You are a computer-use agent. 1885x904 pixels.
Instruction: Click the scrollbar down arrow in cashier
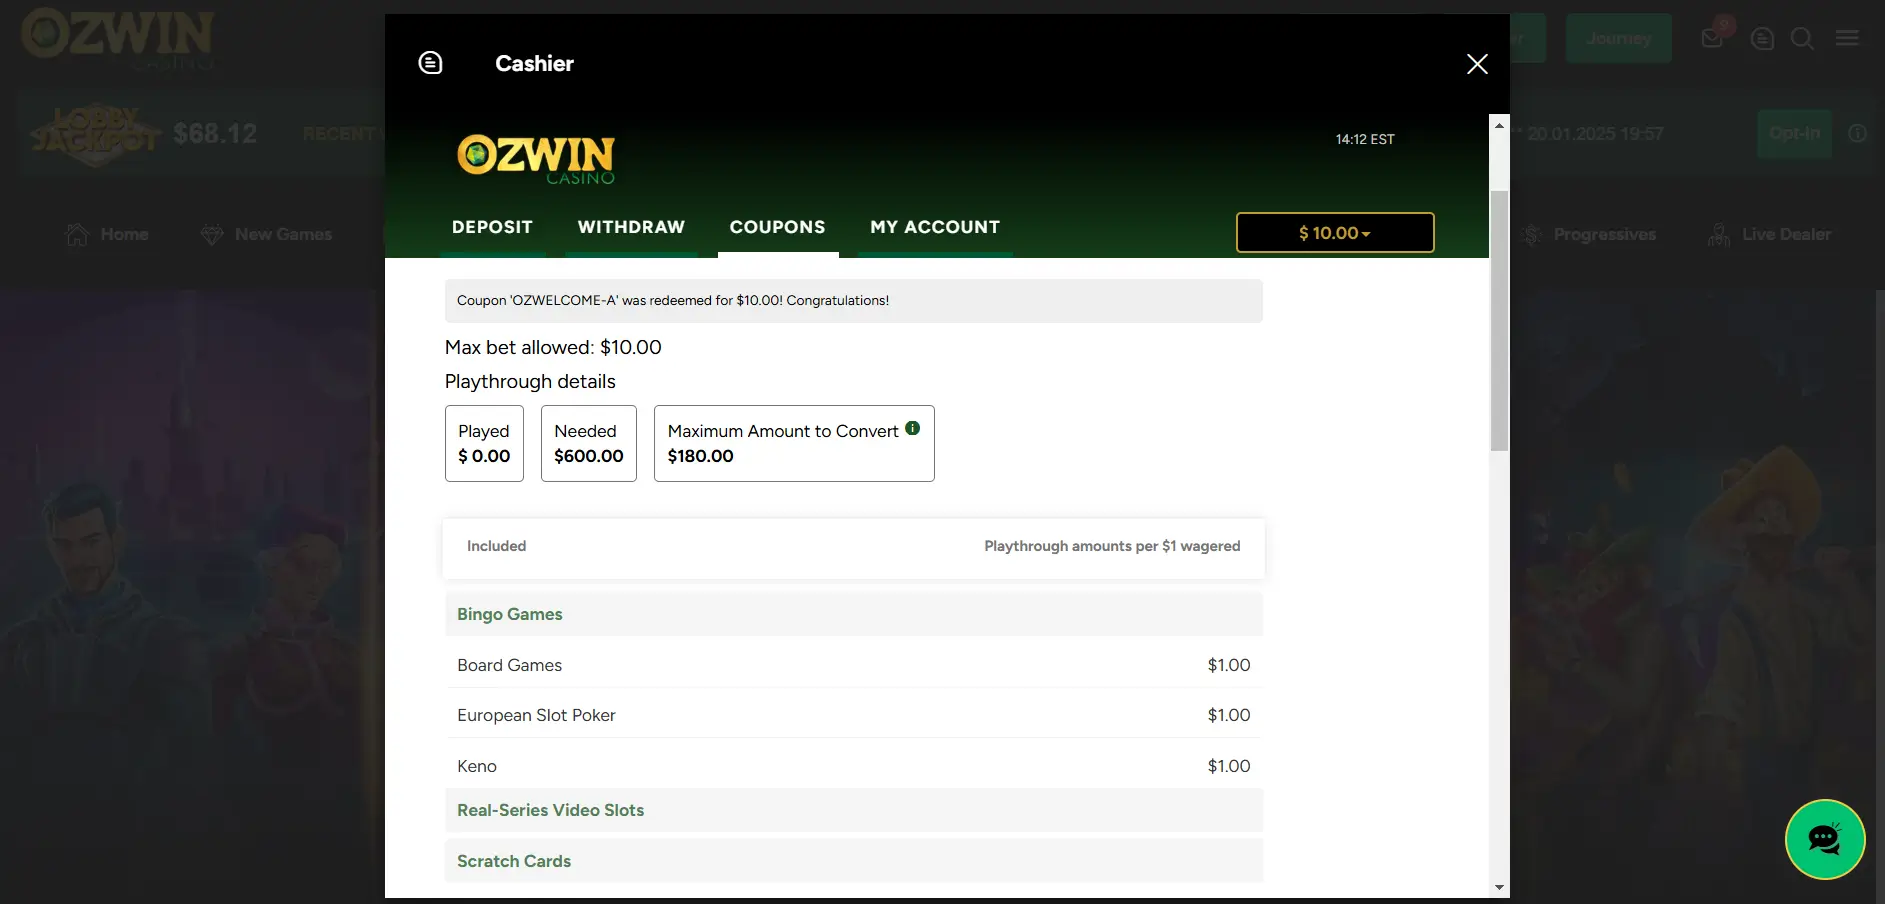1499,887
